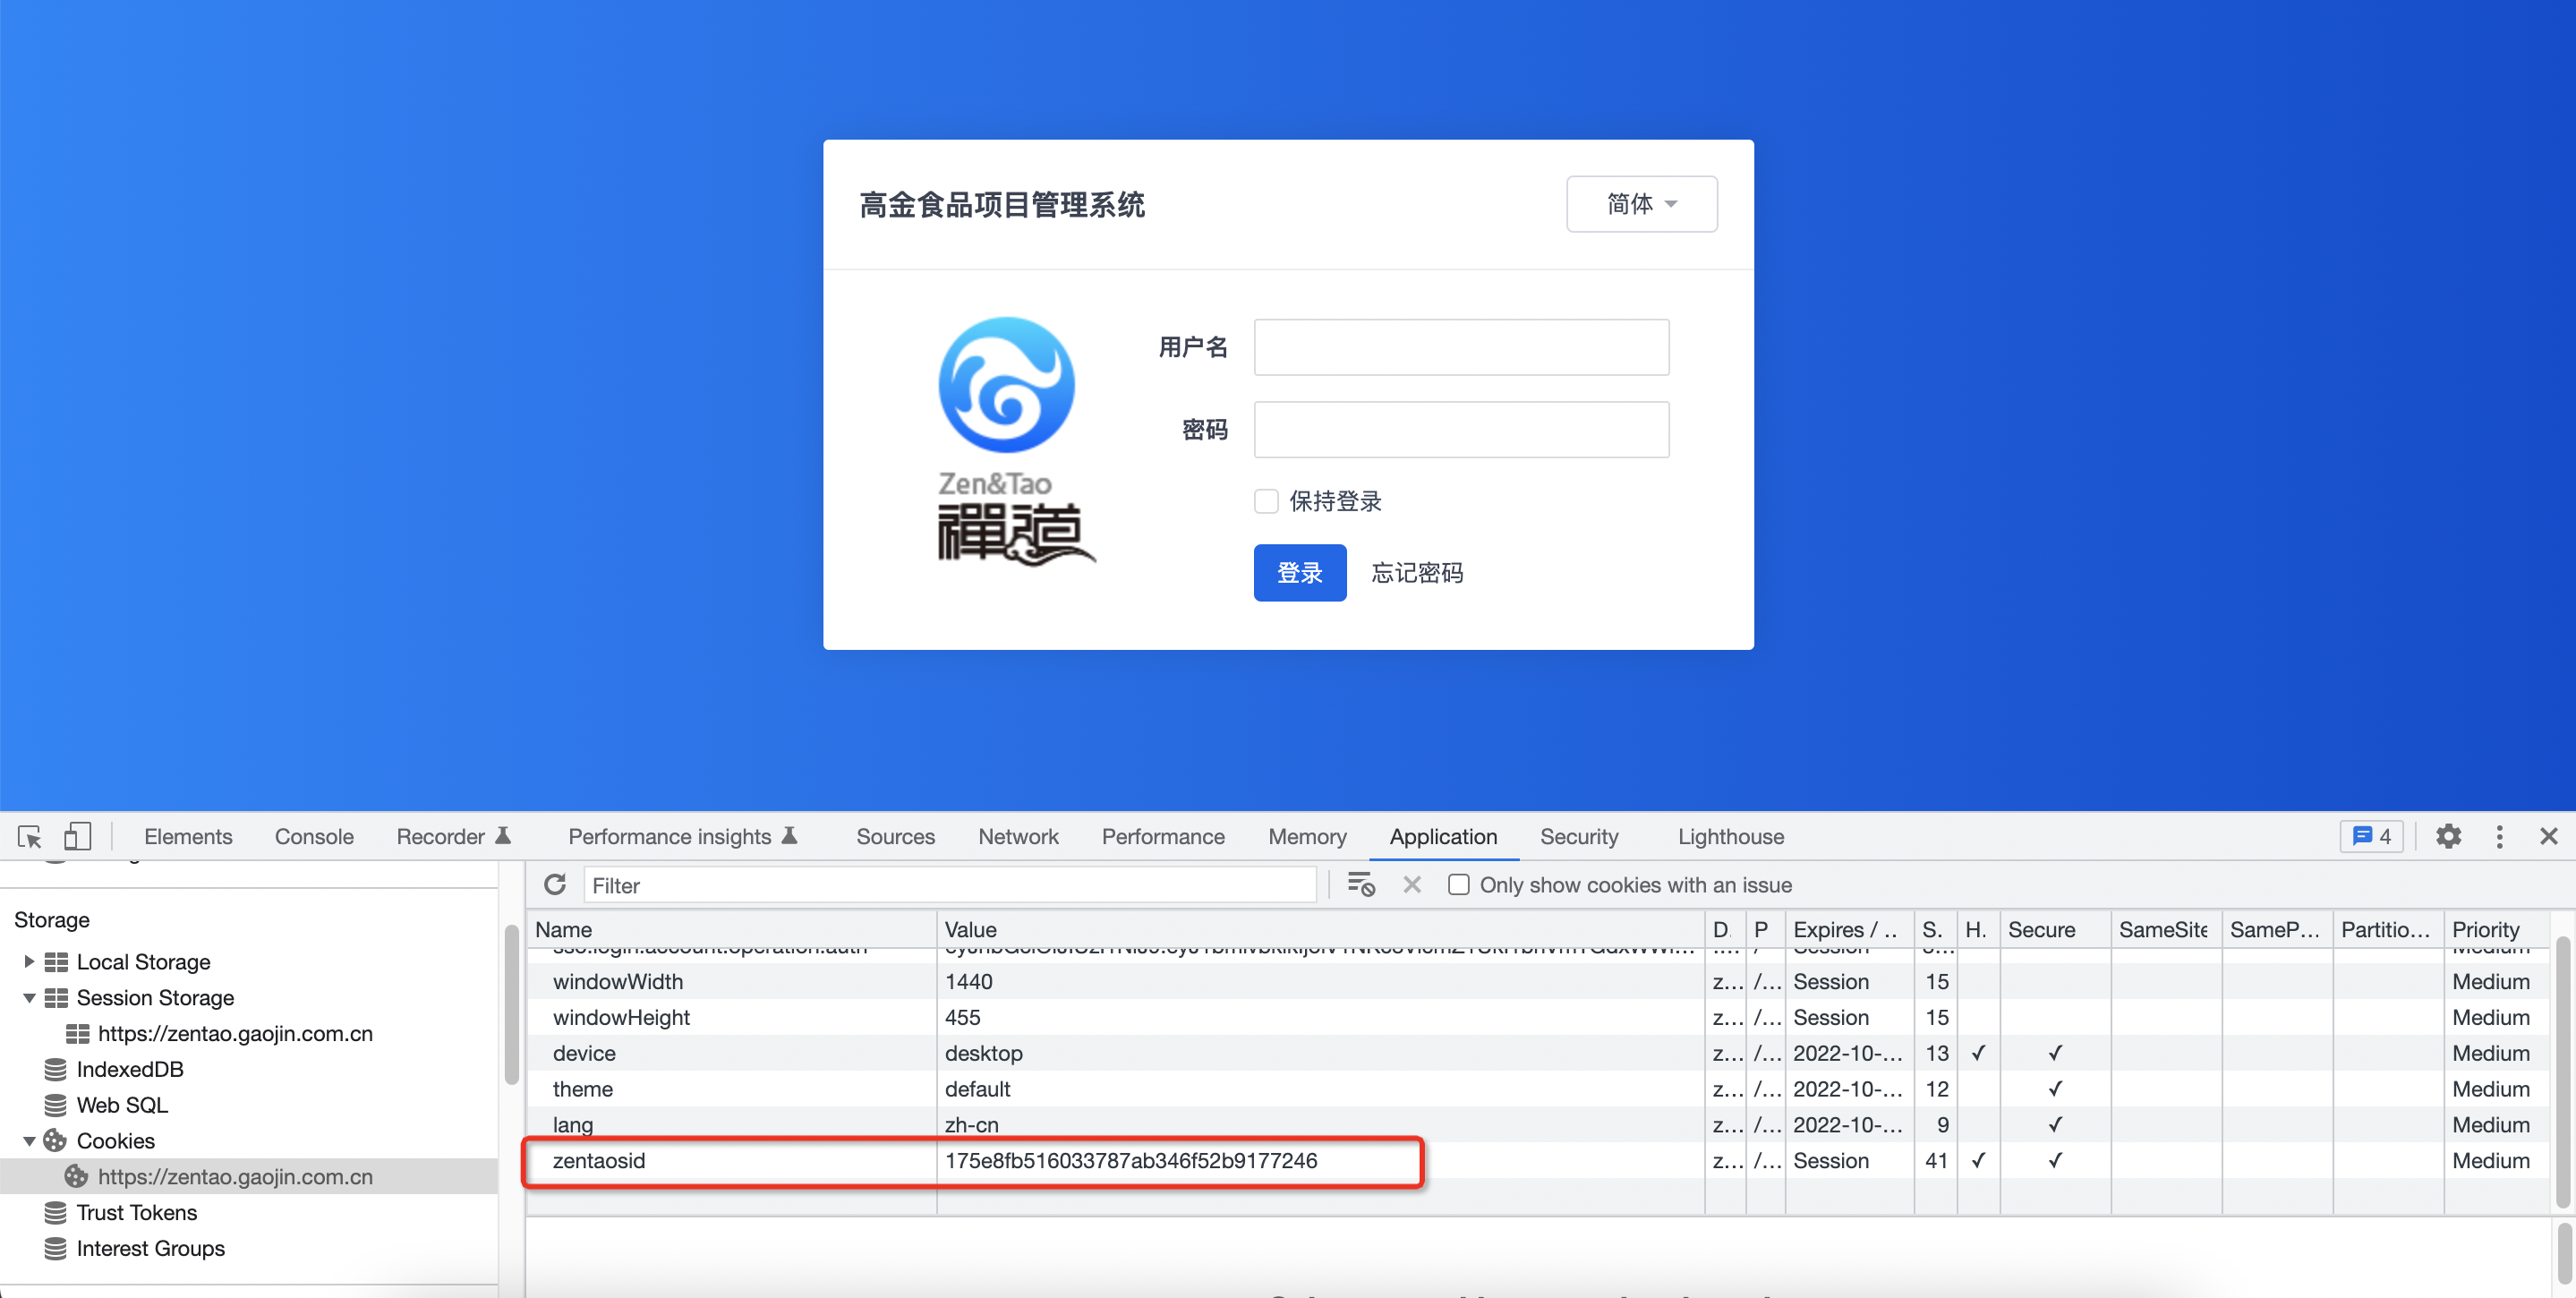The image size is (2576, 1298).
Task: Click the Trust Tokens icon
Action: [56, 1213]
